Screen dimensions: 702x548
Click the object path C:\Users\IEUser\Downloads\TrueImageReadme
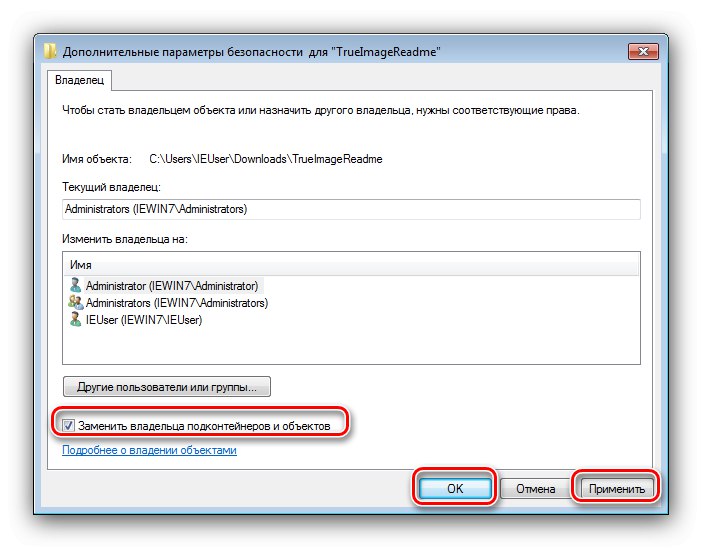[266, 159]
